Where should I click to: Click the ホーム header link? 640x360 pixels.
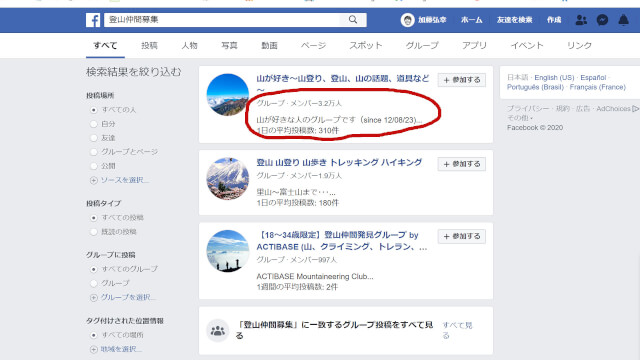[x=471, y=20]
